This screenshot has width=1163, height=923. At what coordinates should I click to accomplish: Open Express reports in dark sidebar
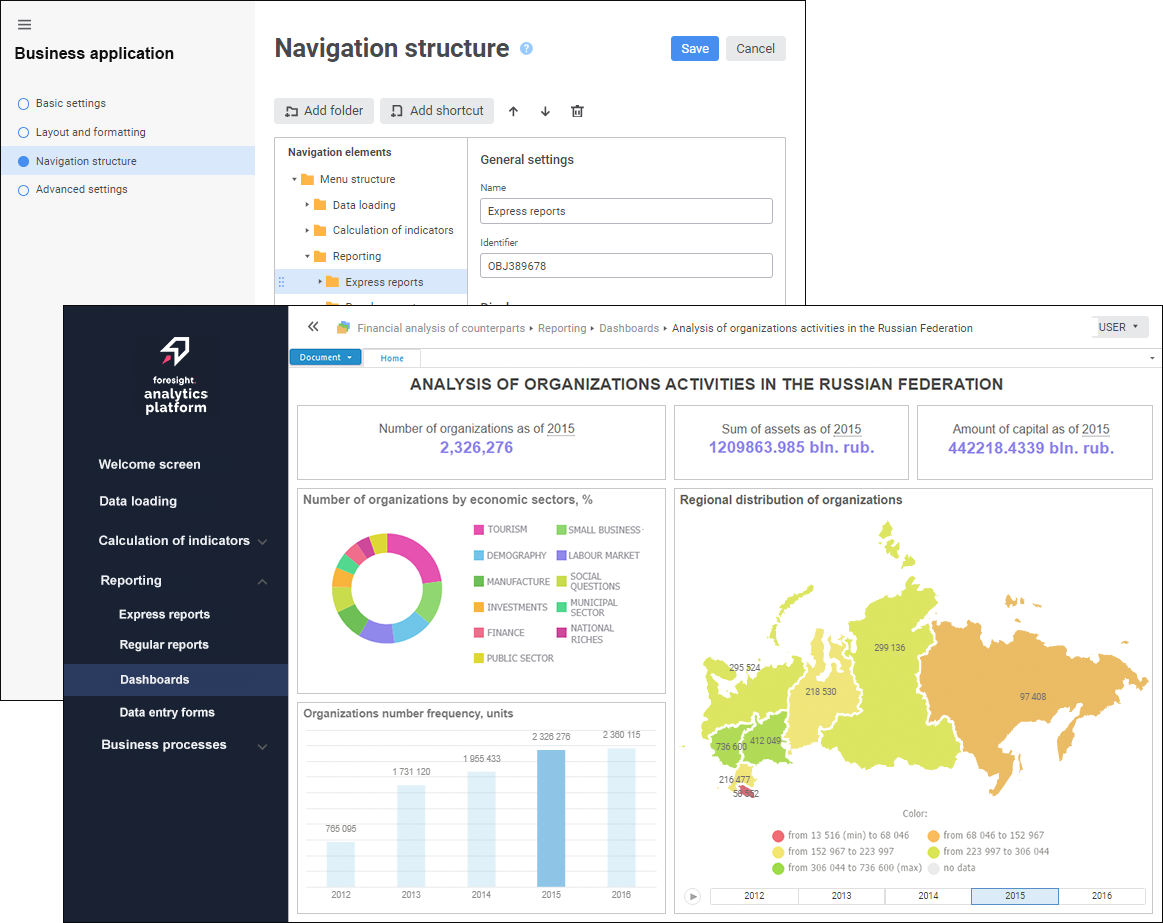164,614
